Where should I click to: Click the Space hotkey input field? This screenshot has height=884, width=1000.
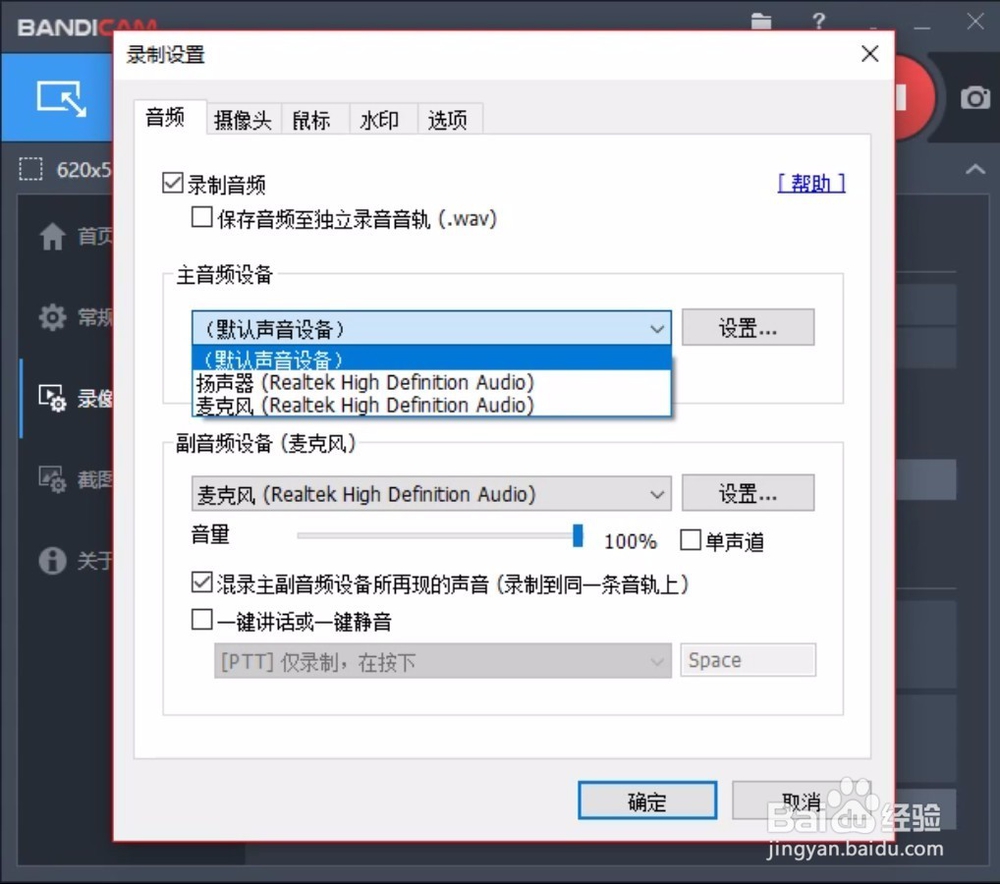(748, 660)
